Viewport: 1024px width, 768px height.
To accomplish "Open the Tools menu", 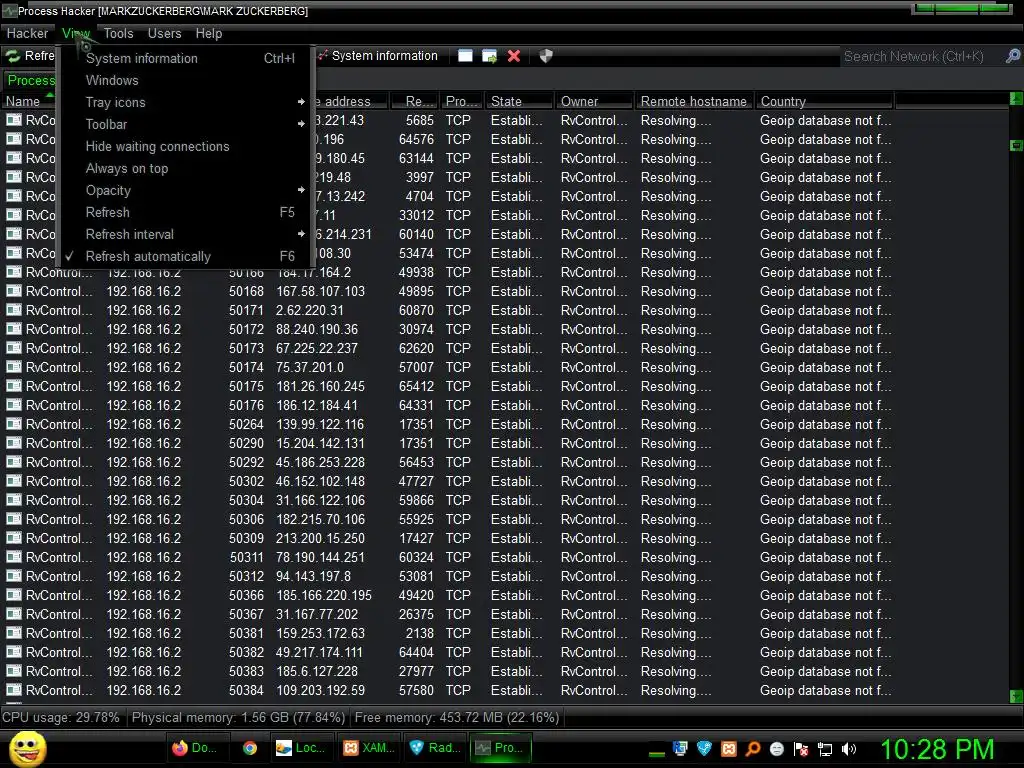I will [x=118, y=33].
